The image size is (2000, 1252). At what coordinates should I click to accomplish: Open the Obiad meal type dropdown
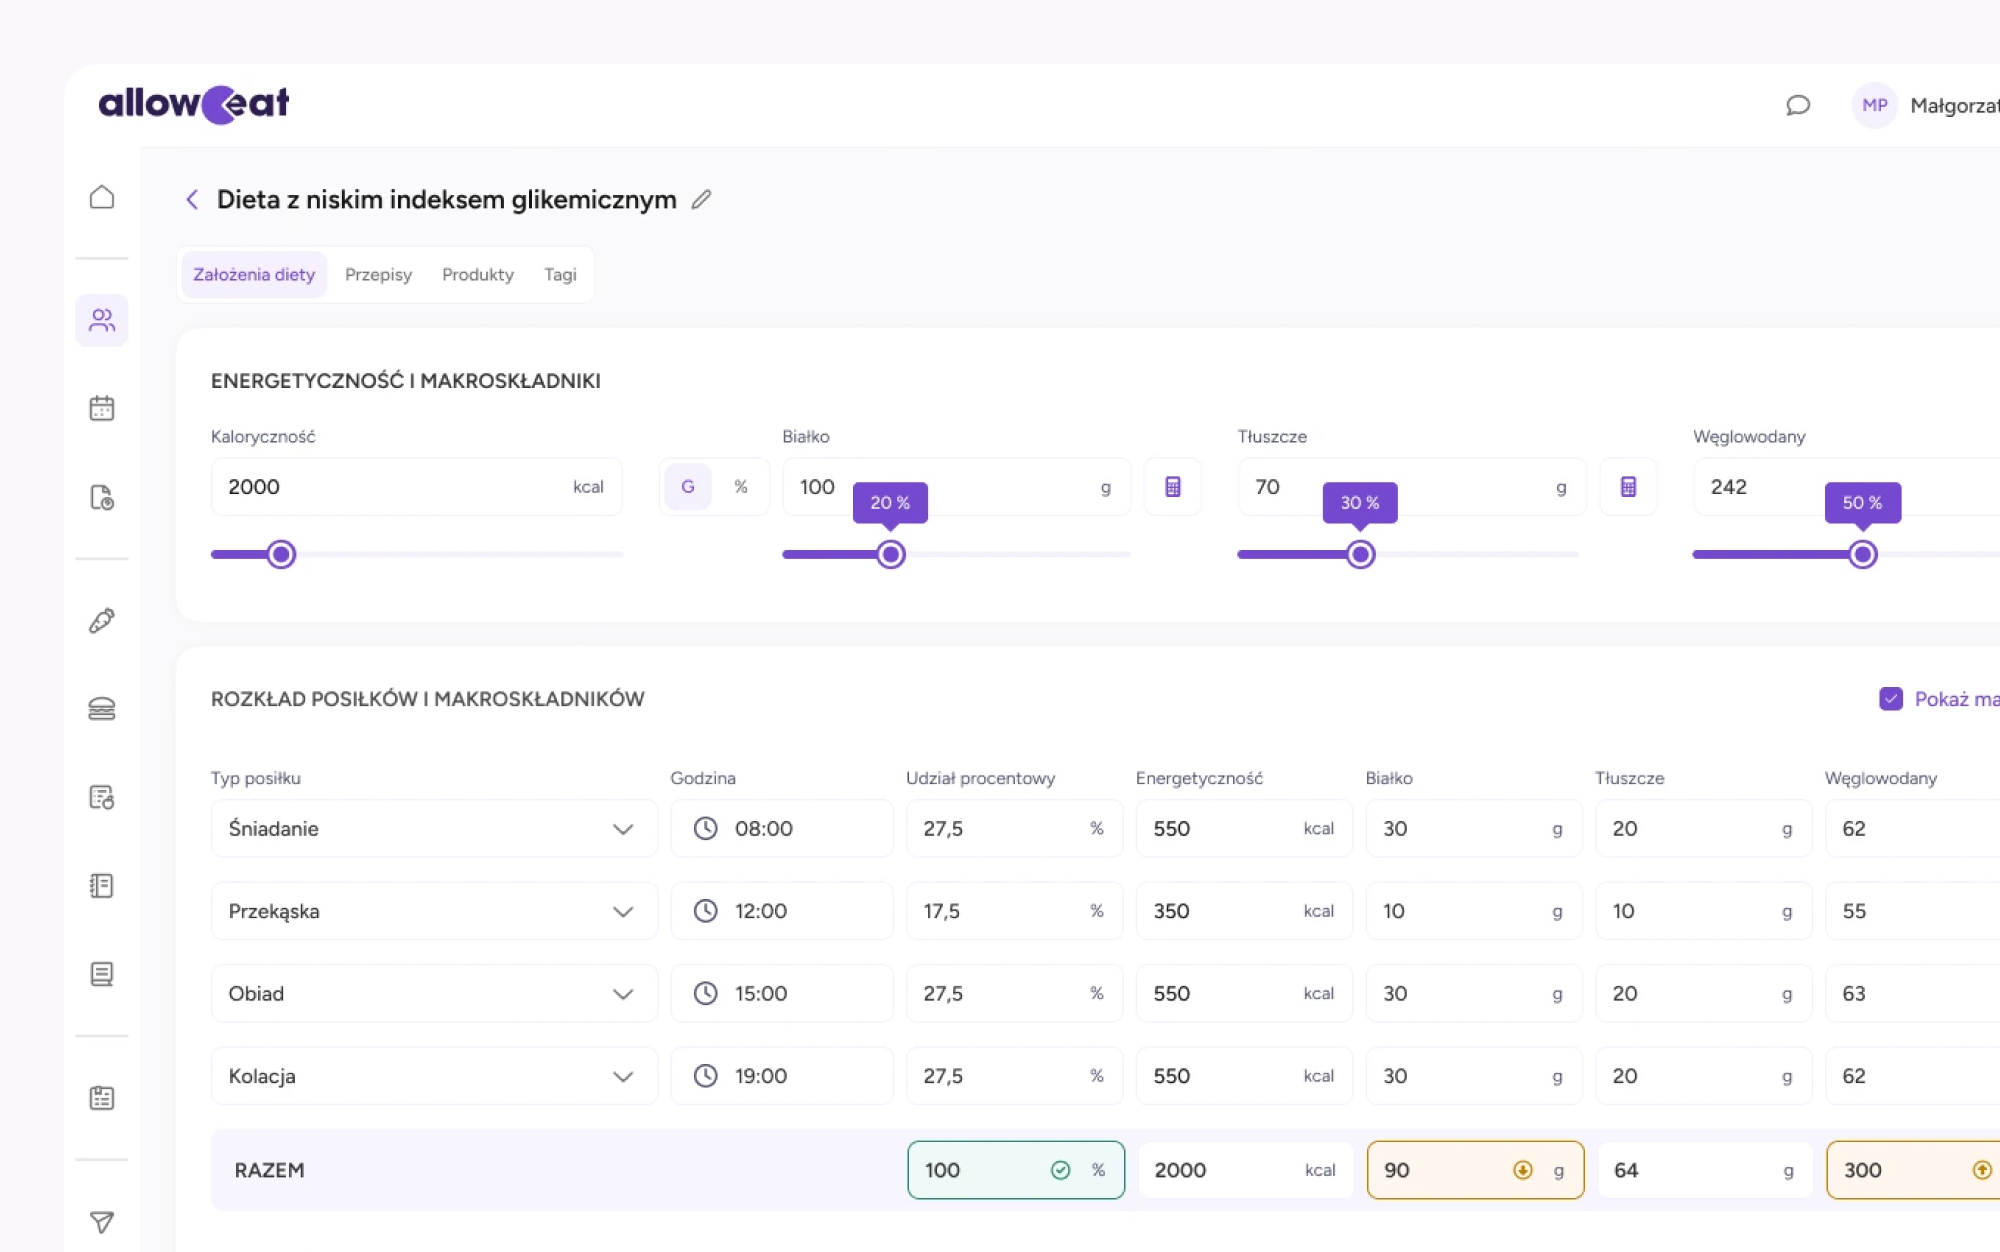click(622, 993)
